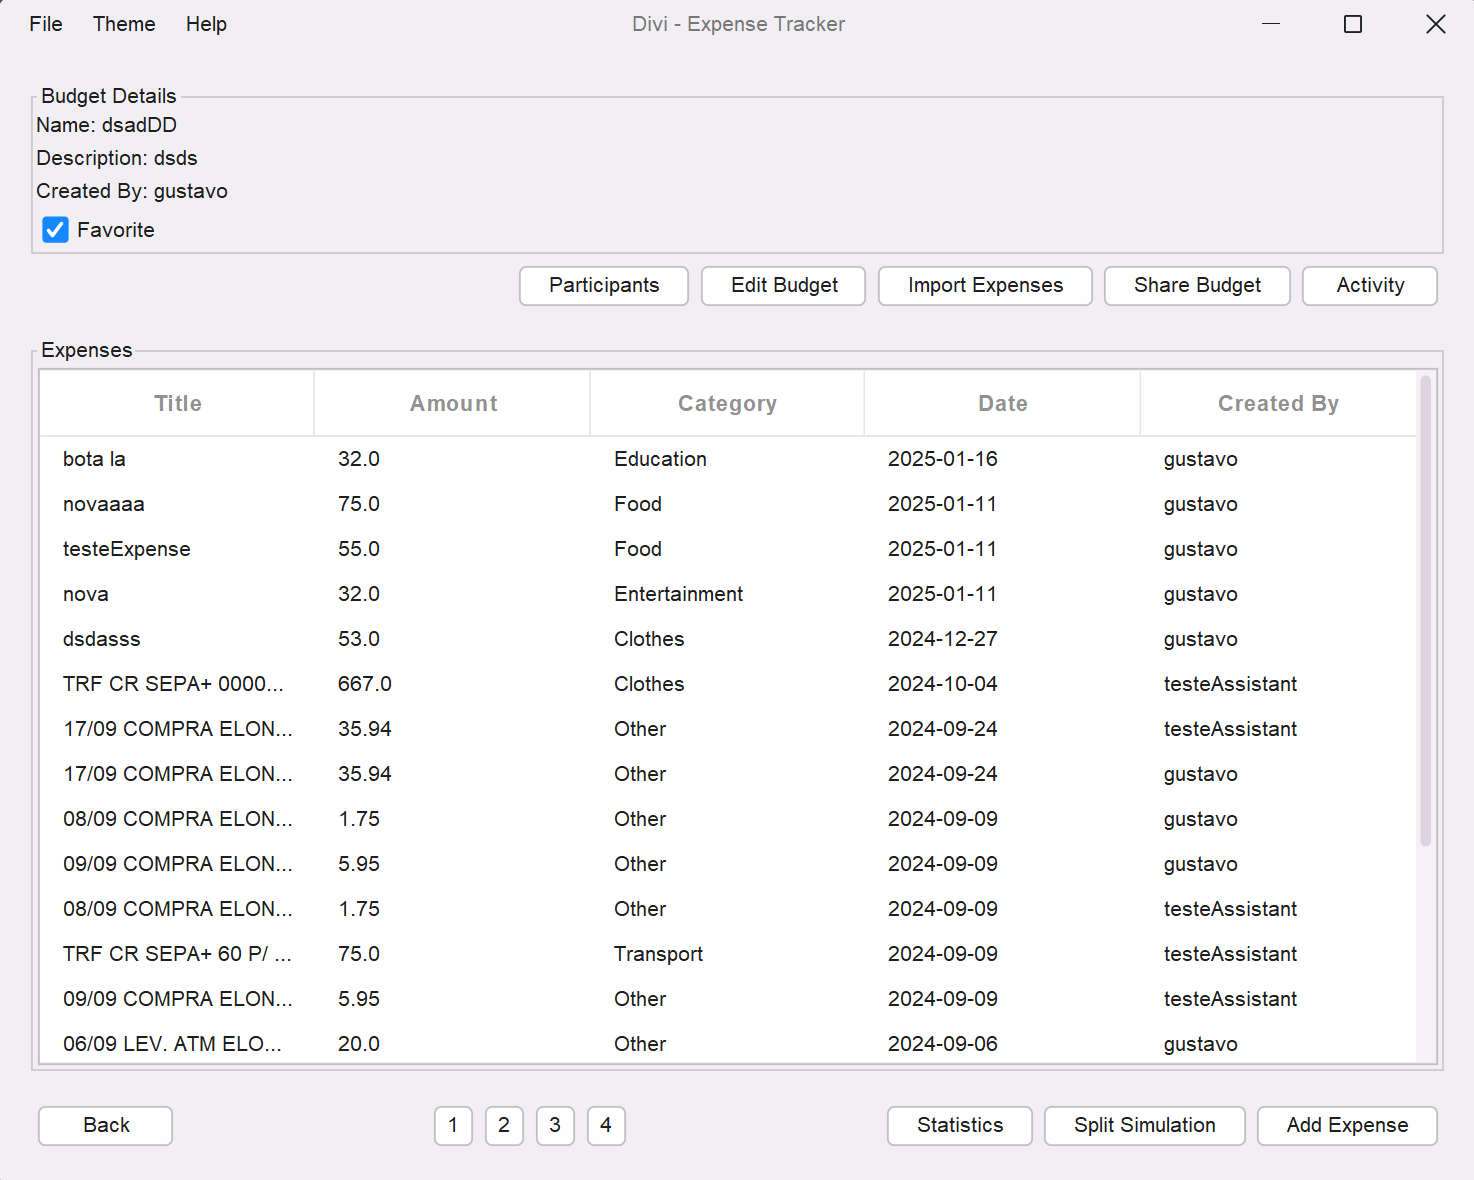Sort by the Date column header
1474x1180 pixels.
click(1003, 404)
